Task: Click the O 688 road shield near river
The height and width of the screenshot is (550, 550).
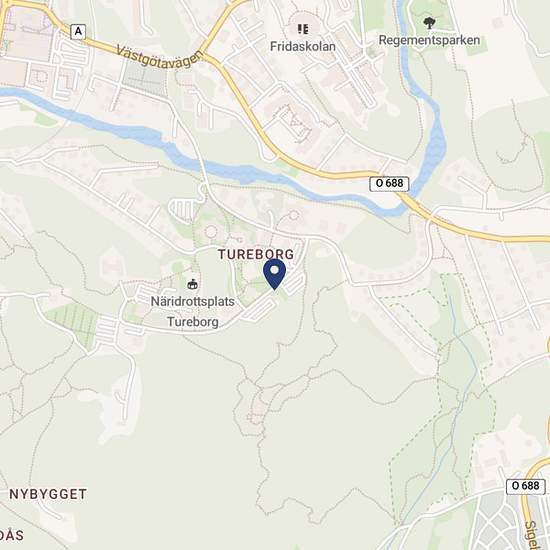Action: pyautogui.click(x=389, y=183)
